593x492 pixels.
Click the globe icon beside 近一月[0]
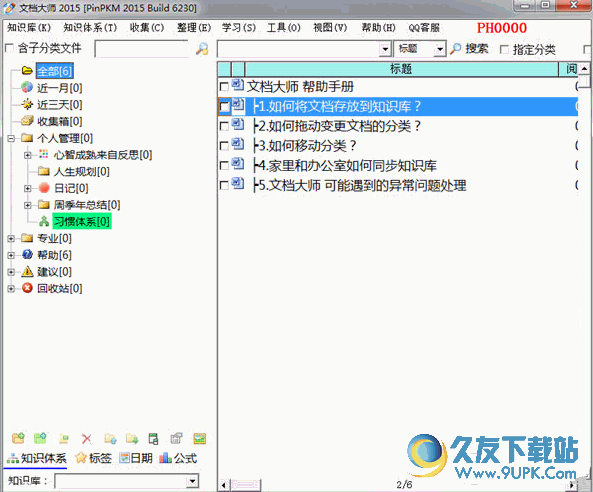pyautogui.click(x=27, y=87)
